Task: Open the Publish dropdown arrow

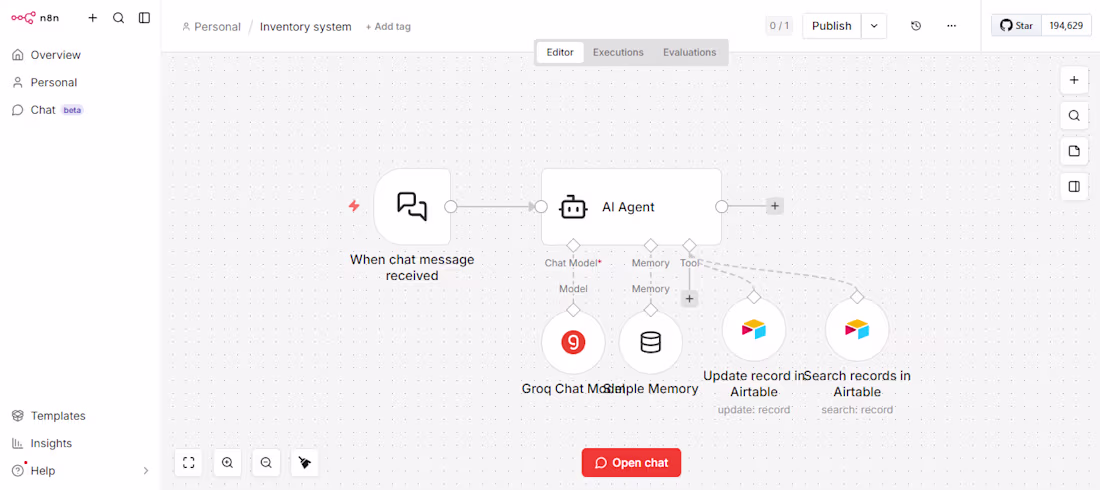Action: (x=874, y=26)
